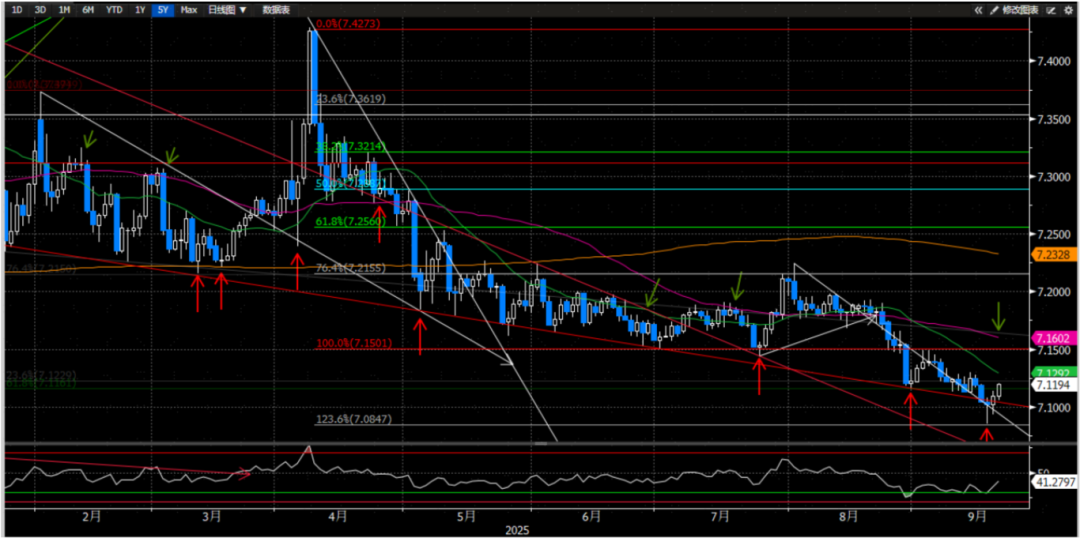This screenshot has width=1080, height=538.
Task: Click the pencil edit-chart icon
Action: [x=994, y=10]
